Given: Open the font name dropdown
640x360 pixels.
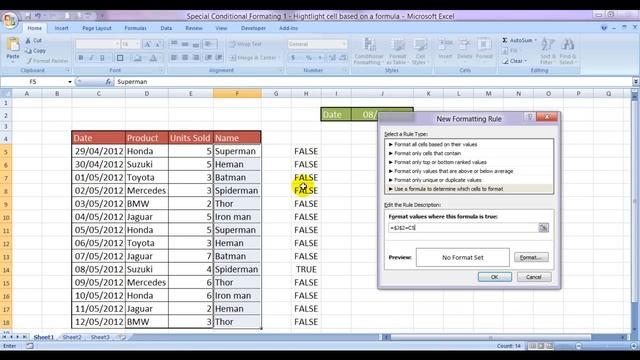Looking at the screenshot, I should (117, 44).
